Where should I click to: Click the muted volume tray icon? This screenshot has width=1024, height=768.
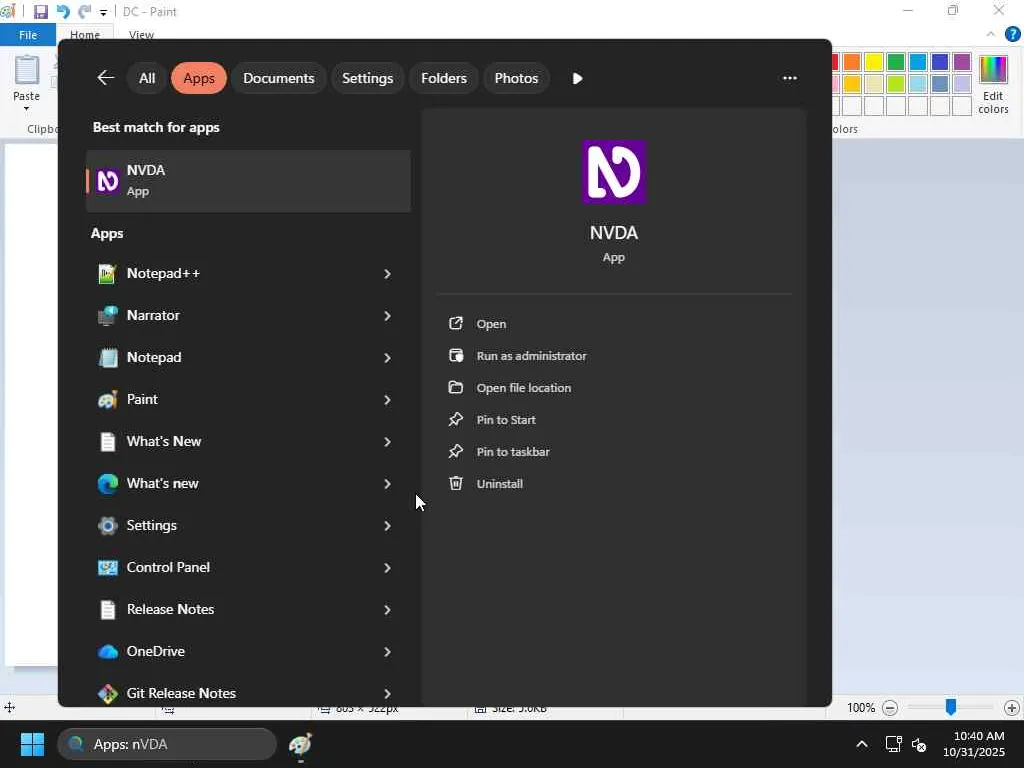[x=919, y=744]
